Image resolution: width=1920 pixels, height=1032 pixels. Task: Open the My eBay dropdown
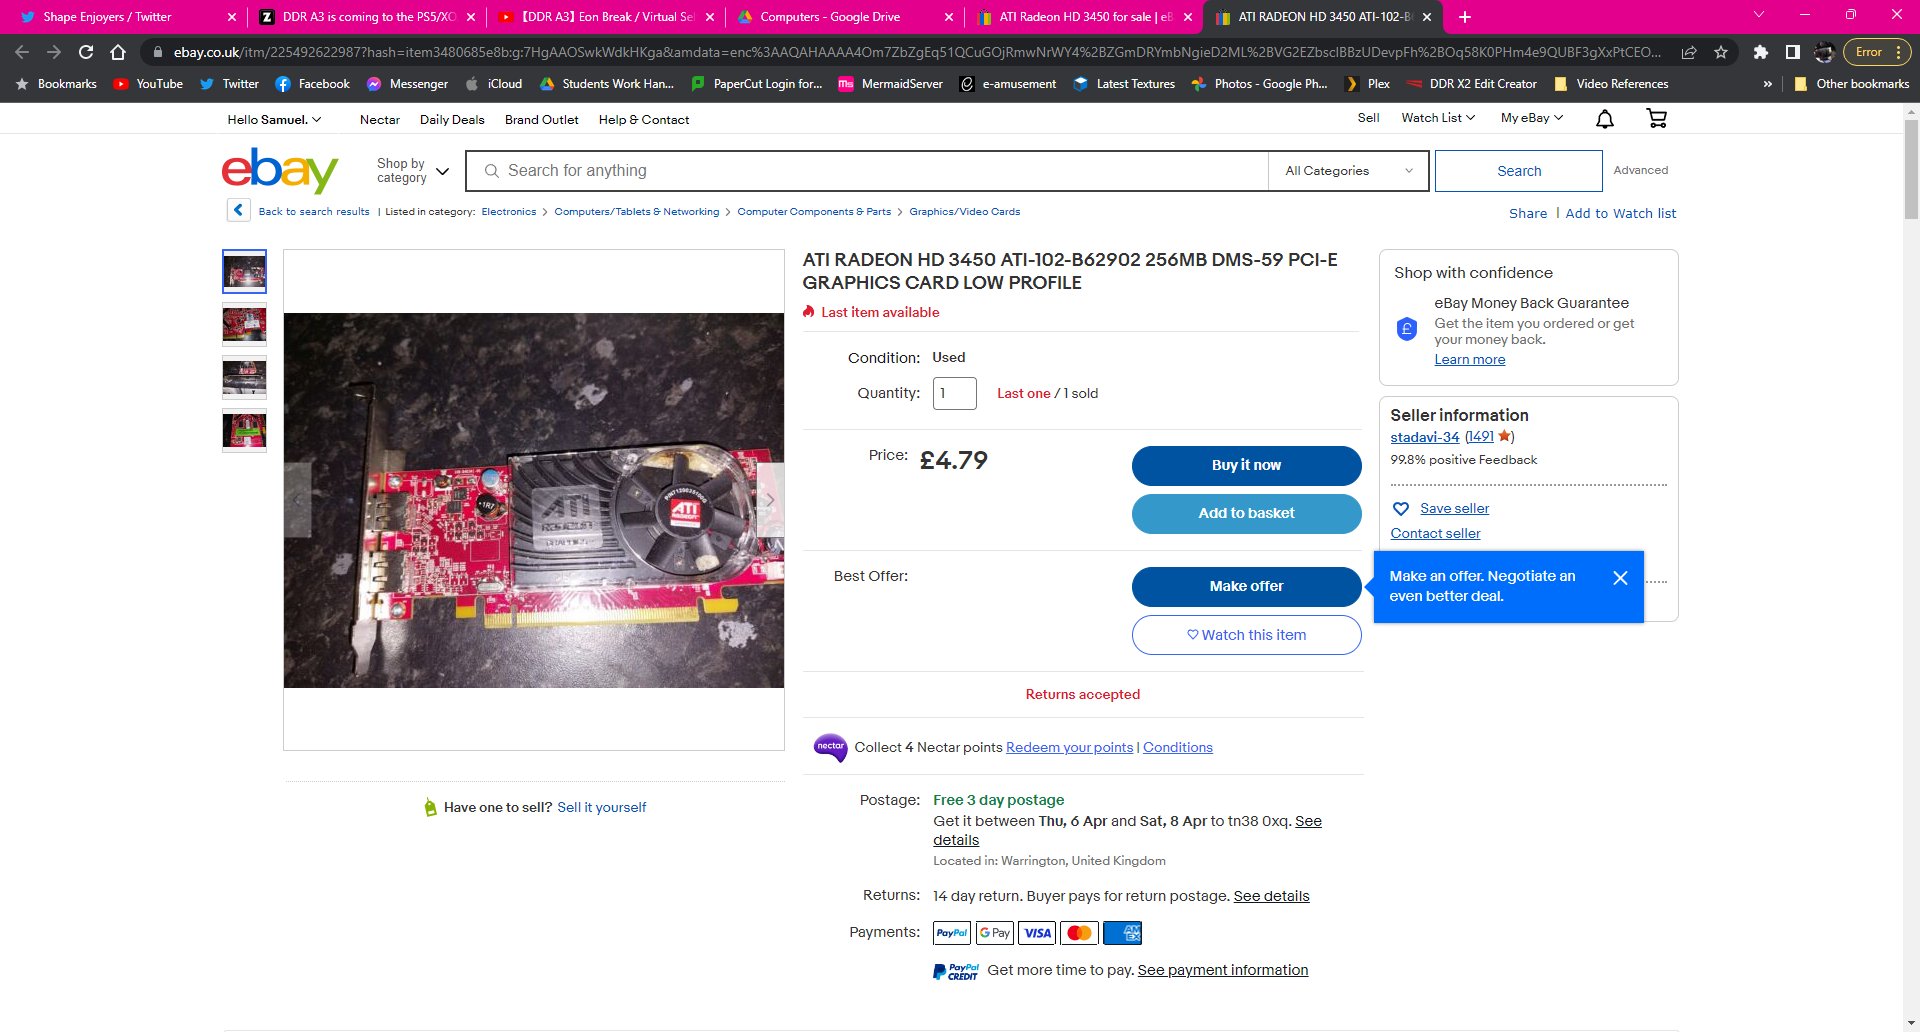pyautogui.click(x=1531, y=118)
